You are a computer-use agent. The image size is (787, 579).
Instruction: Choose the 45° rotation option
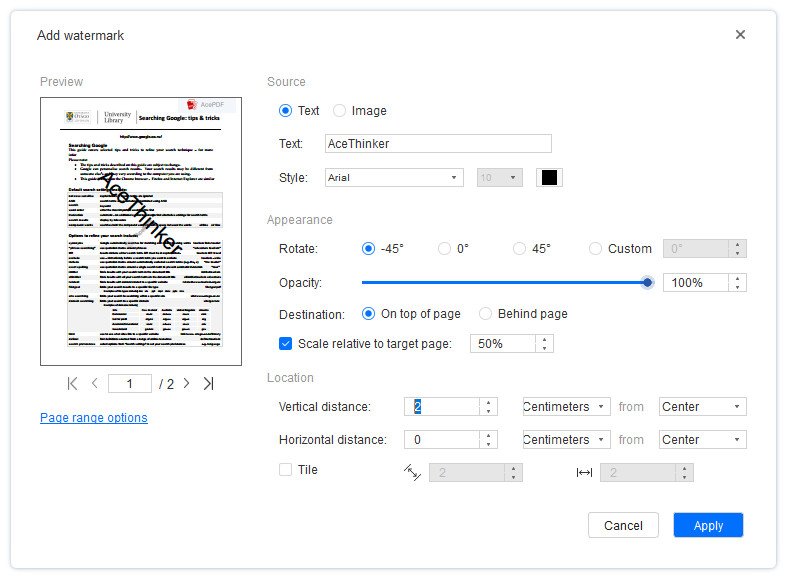click(x=519, y=248)
